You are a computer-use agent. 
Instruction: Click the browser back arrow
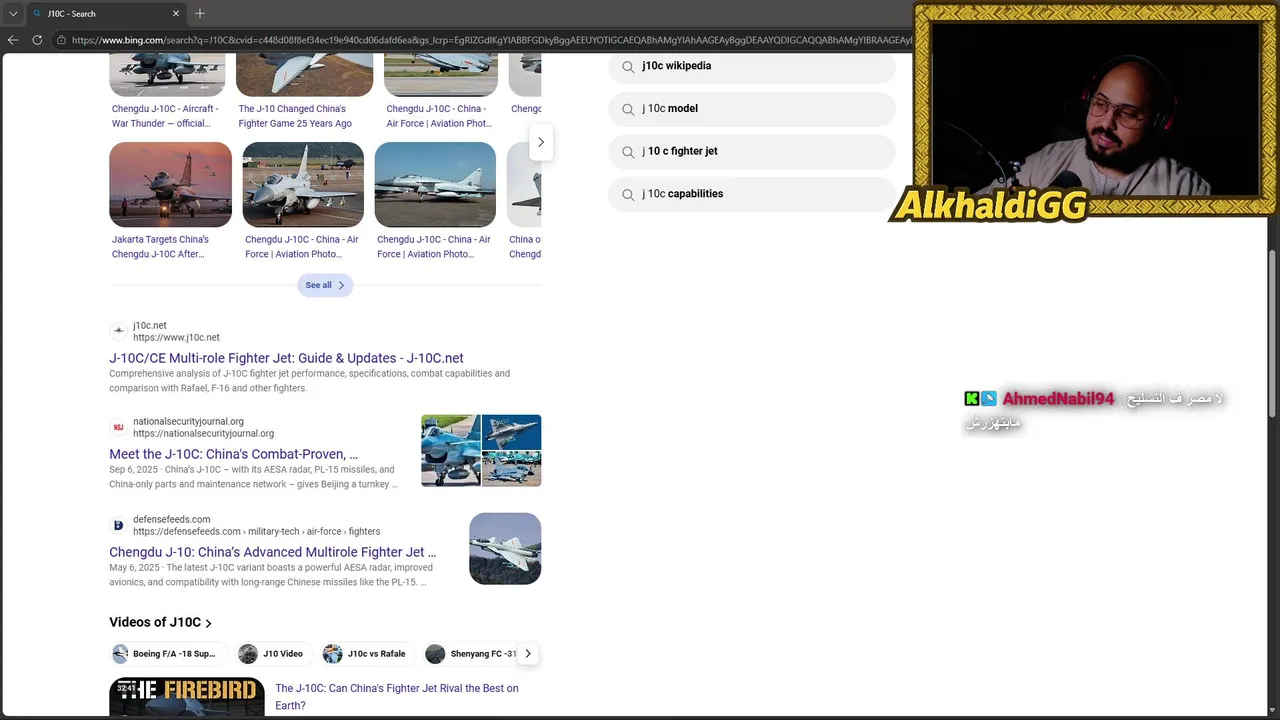tap(13, 40)
